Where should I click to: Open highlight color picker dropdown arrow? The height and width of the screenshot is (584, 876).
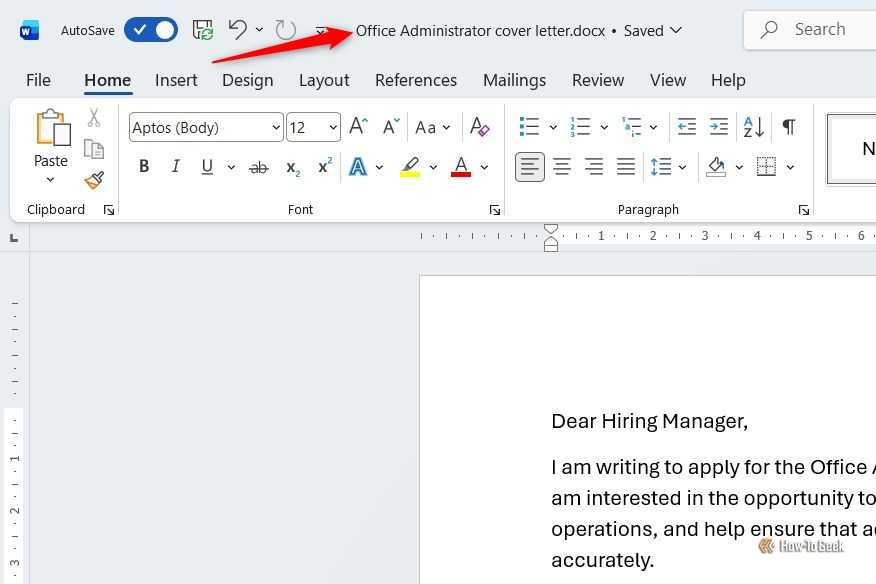click(433, 167)
